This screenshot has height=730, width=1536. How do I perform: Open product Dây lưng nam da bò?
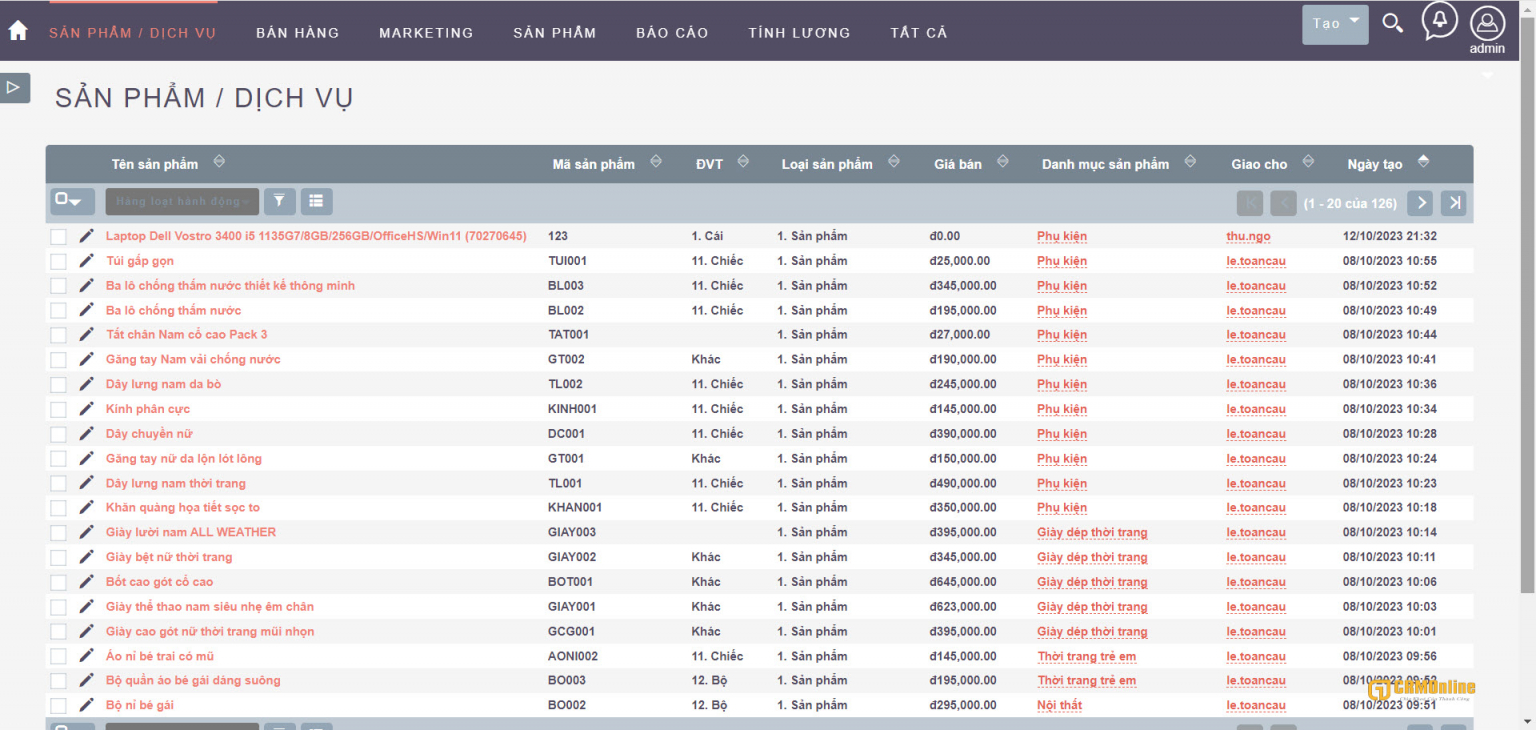[x=163, y=384]
